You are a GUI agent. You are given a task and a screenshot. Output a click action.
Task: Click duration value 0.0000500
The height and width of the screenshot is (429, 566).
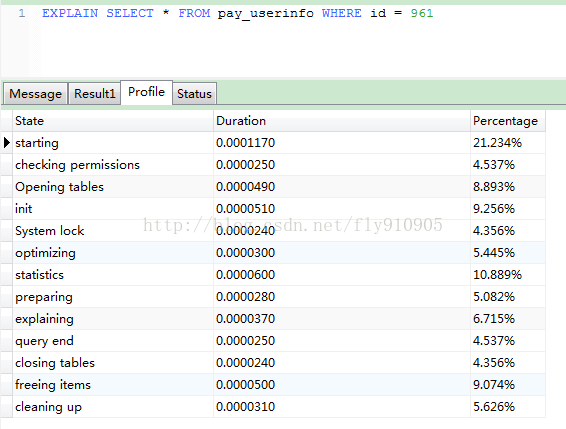point(245,385)
